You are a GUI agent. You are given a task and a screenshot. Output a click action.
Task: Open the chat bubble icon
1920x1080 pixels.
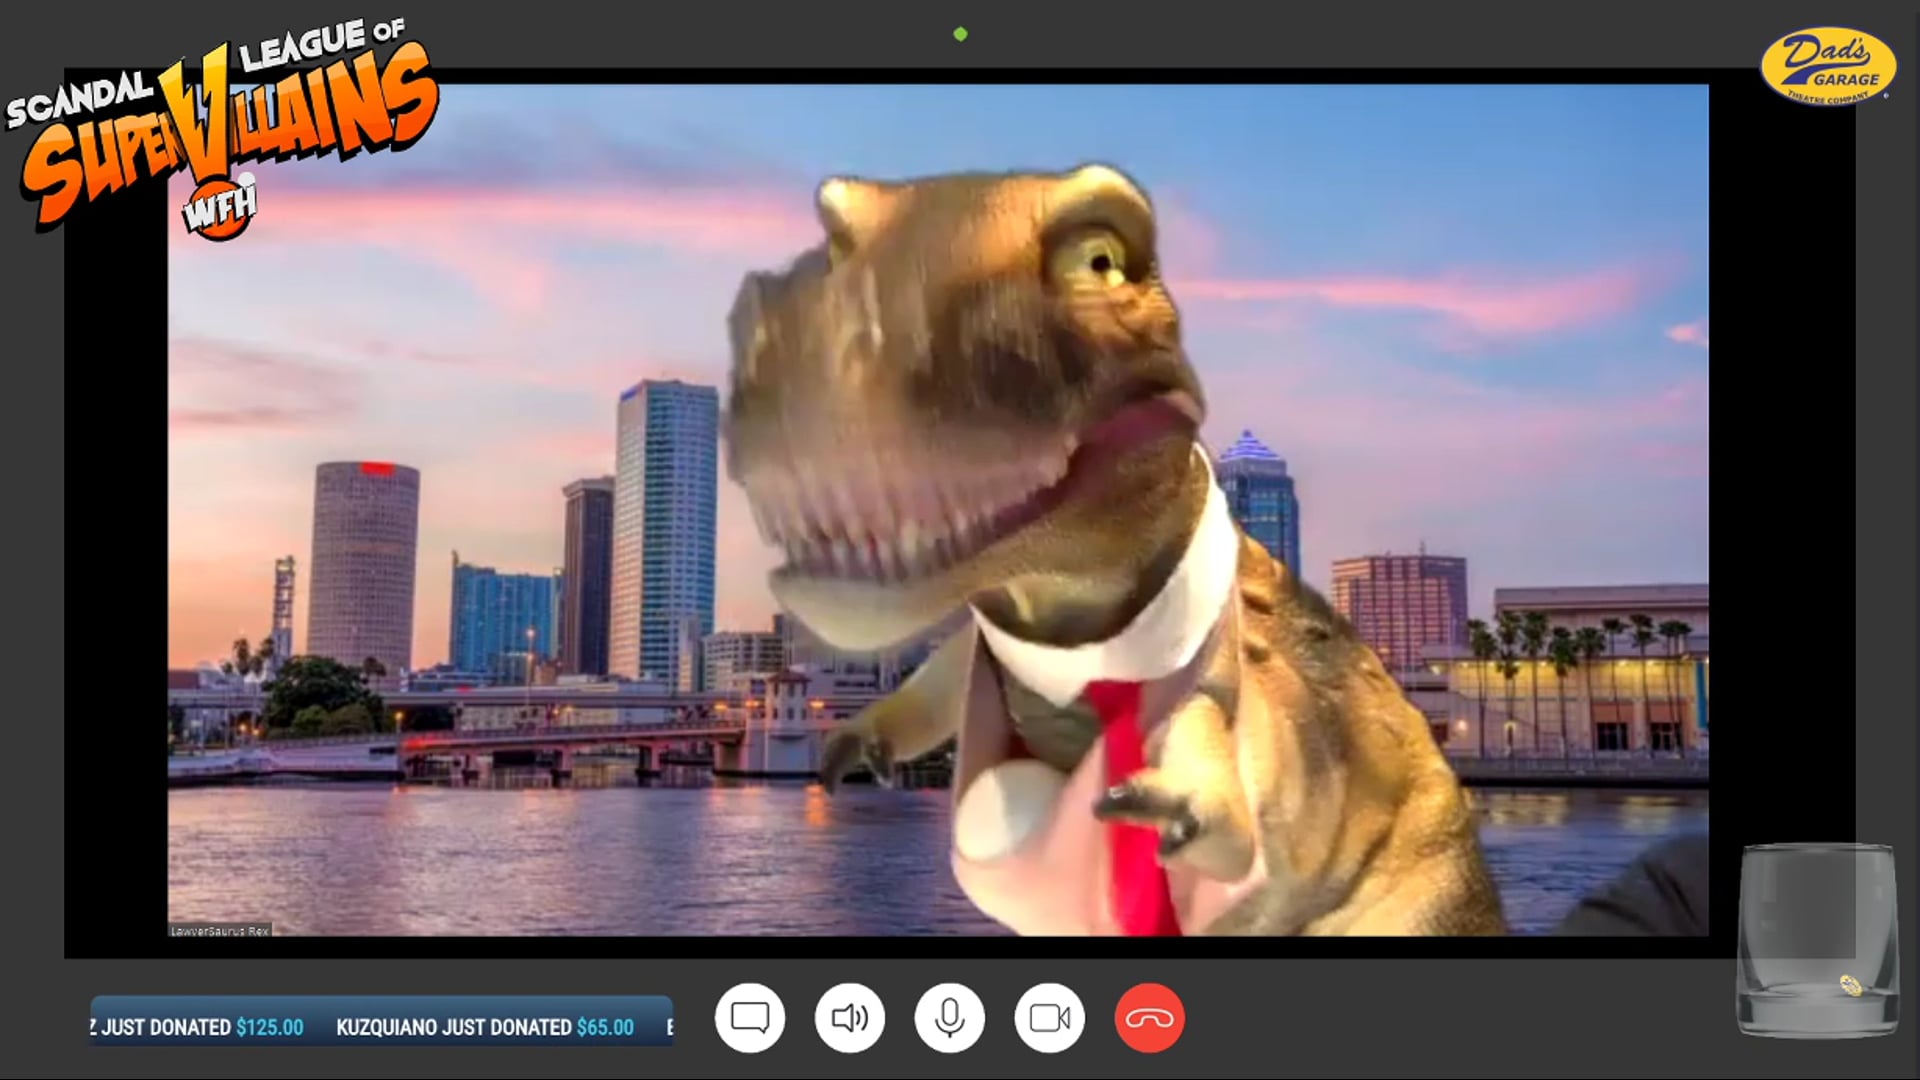tap(750, 1018)
